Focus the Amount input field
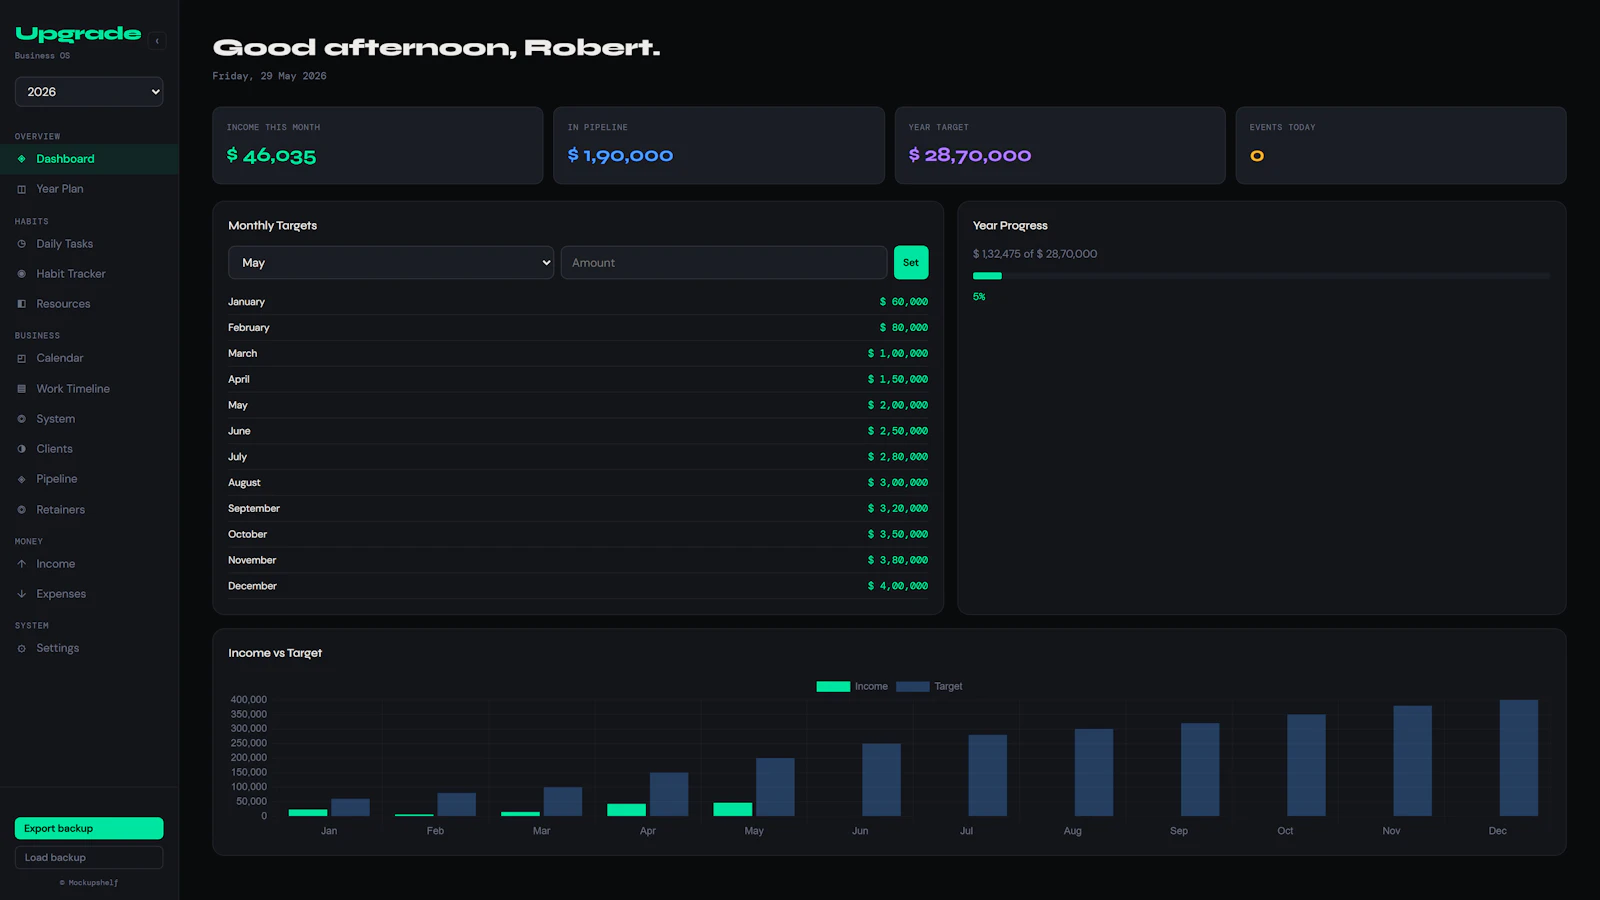The height and width of the screenshot is (900, 1600). (x=724, y=263)
